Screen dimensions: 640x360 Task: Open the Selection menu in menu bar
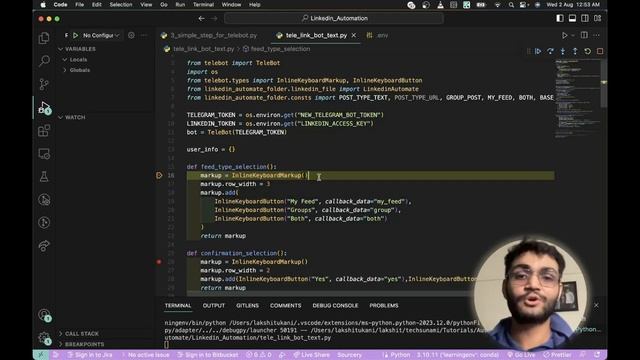(121, 5)
